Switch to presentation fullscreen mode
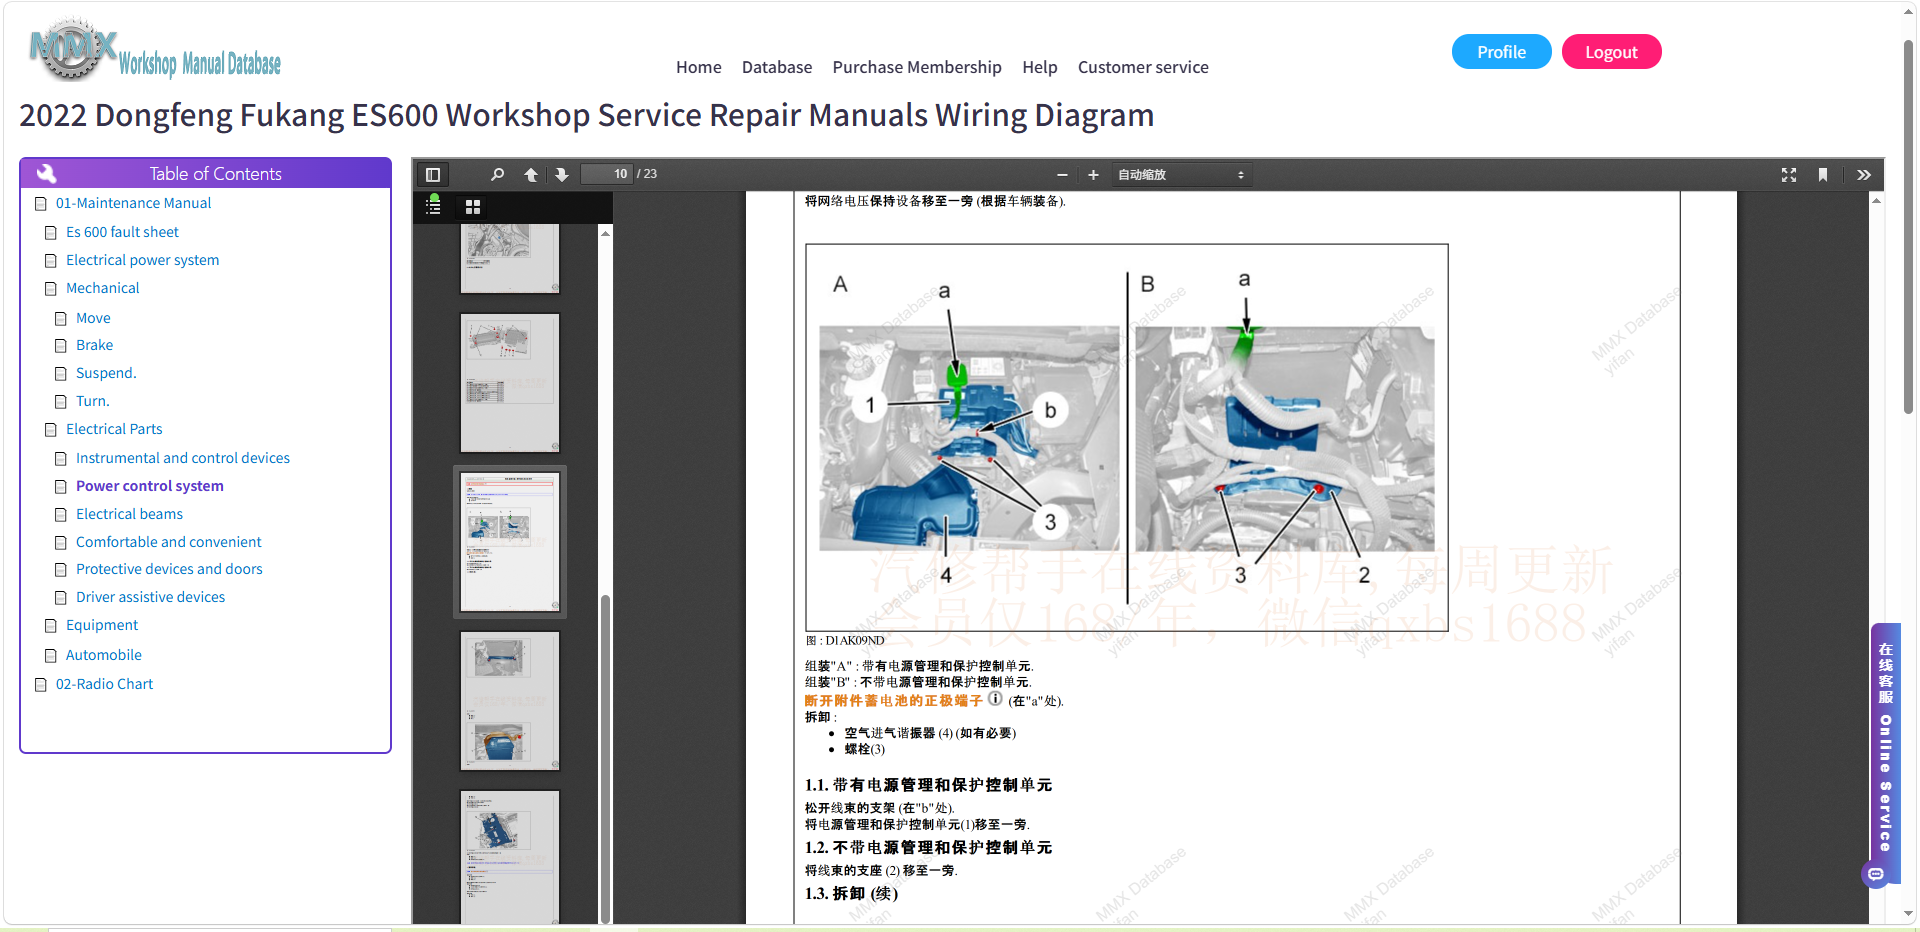 pyautogui.click(x=1789, y=175)
